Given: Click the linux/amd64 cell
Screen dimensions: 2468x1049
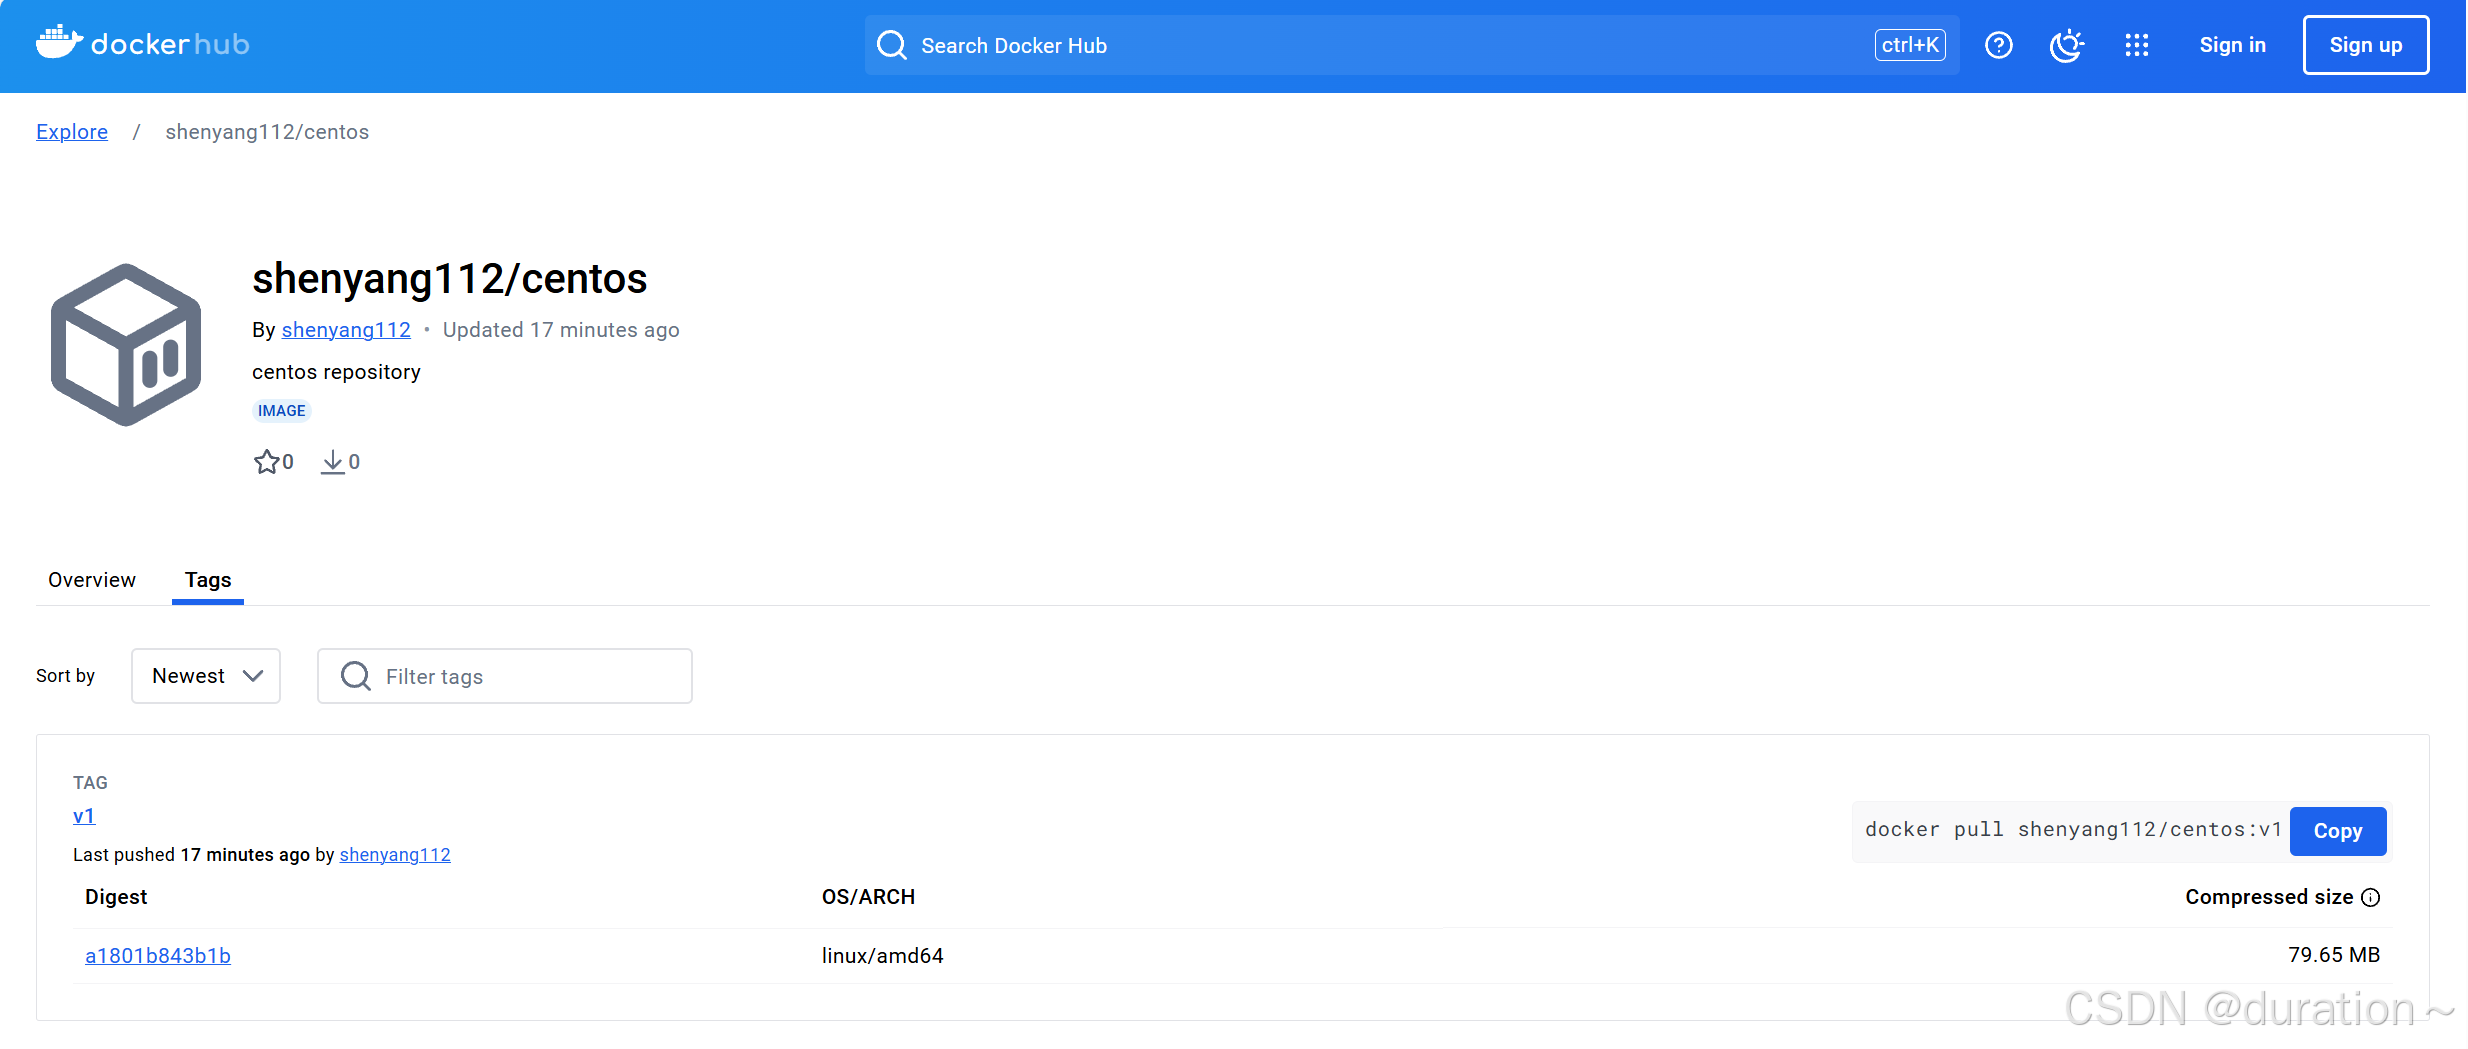Looking at the screenshot, I should coord(883,956).
